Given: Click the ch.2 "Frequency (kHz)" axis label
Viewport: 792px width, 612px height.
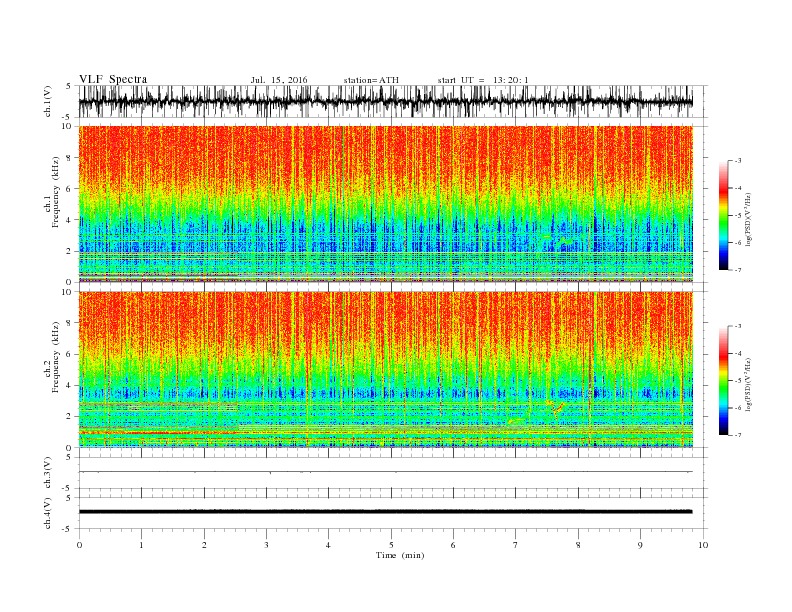Looking at the screenshot, I should [x=56, y=358].
